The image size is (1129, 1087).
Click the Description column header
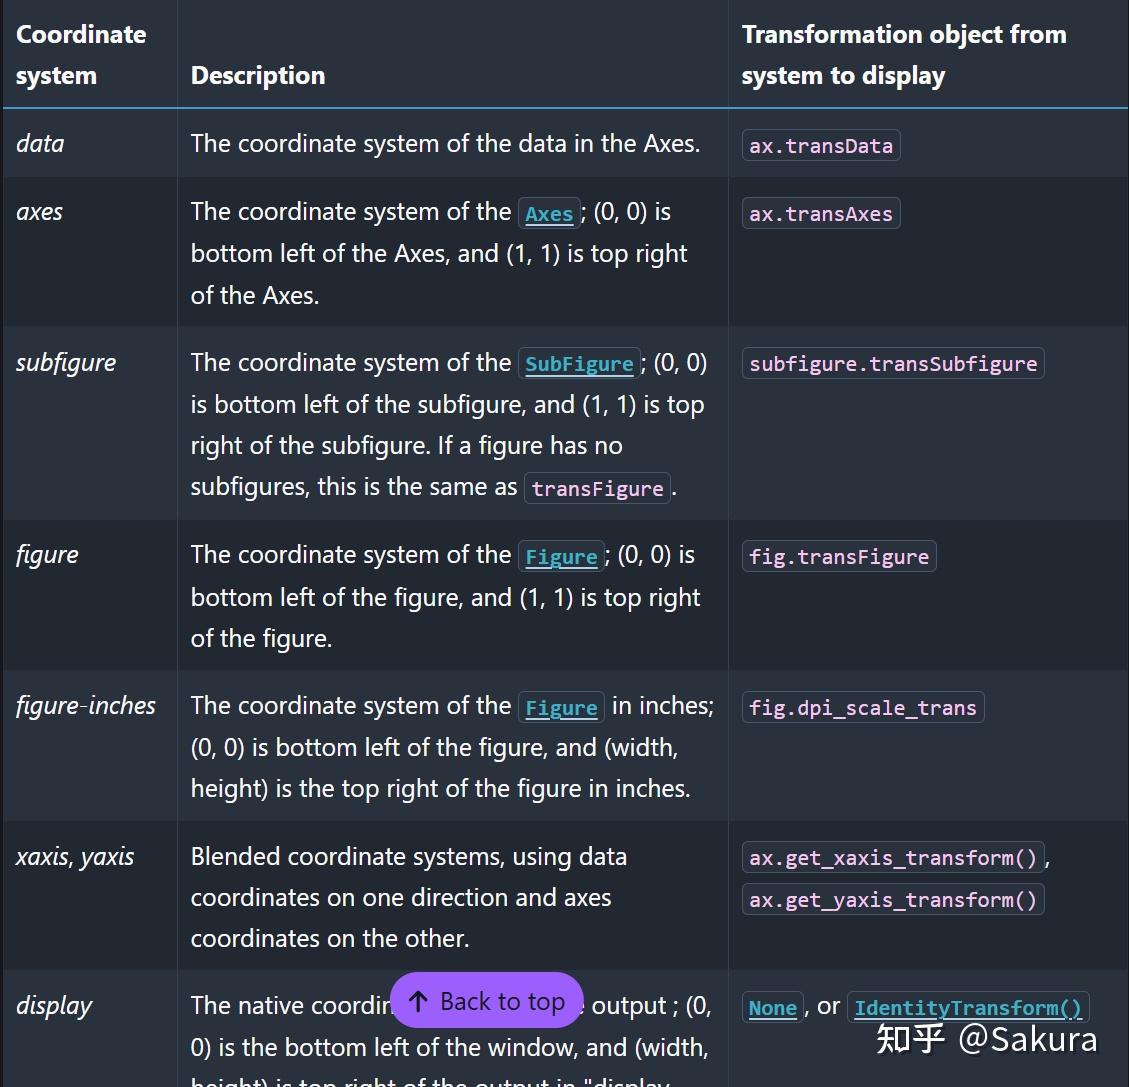(x=258, y=76)
